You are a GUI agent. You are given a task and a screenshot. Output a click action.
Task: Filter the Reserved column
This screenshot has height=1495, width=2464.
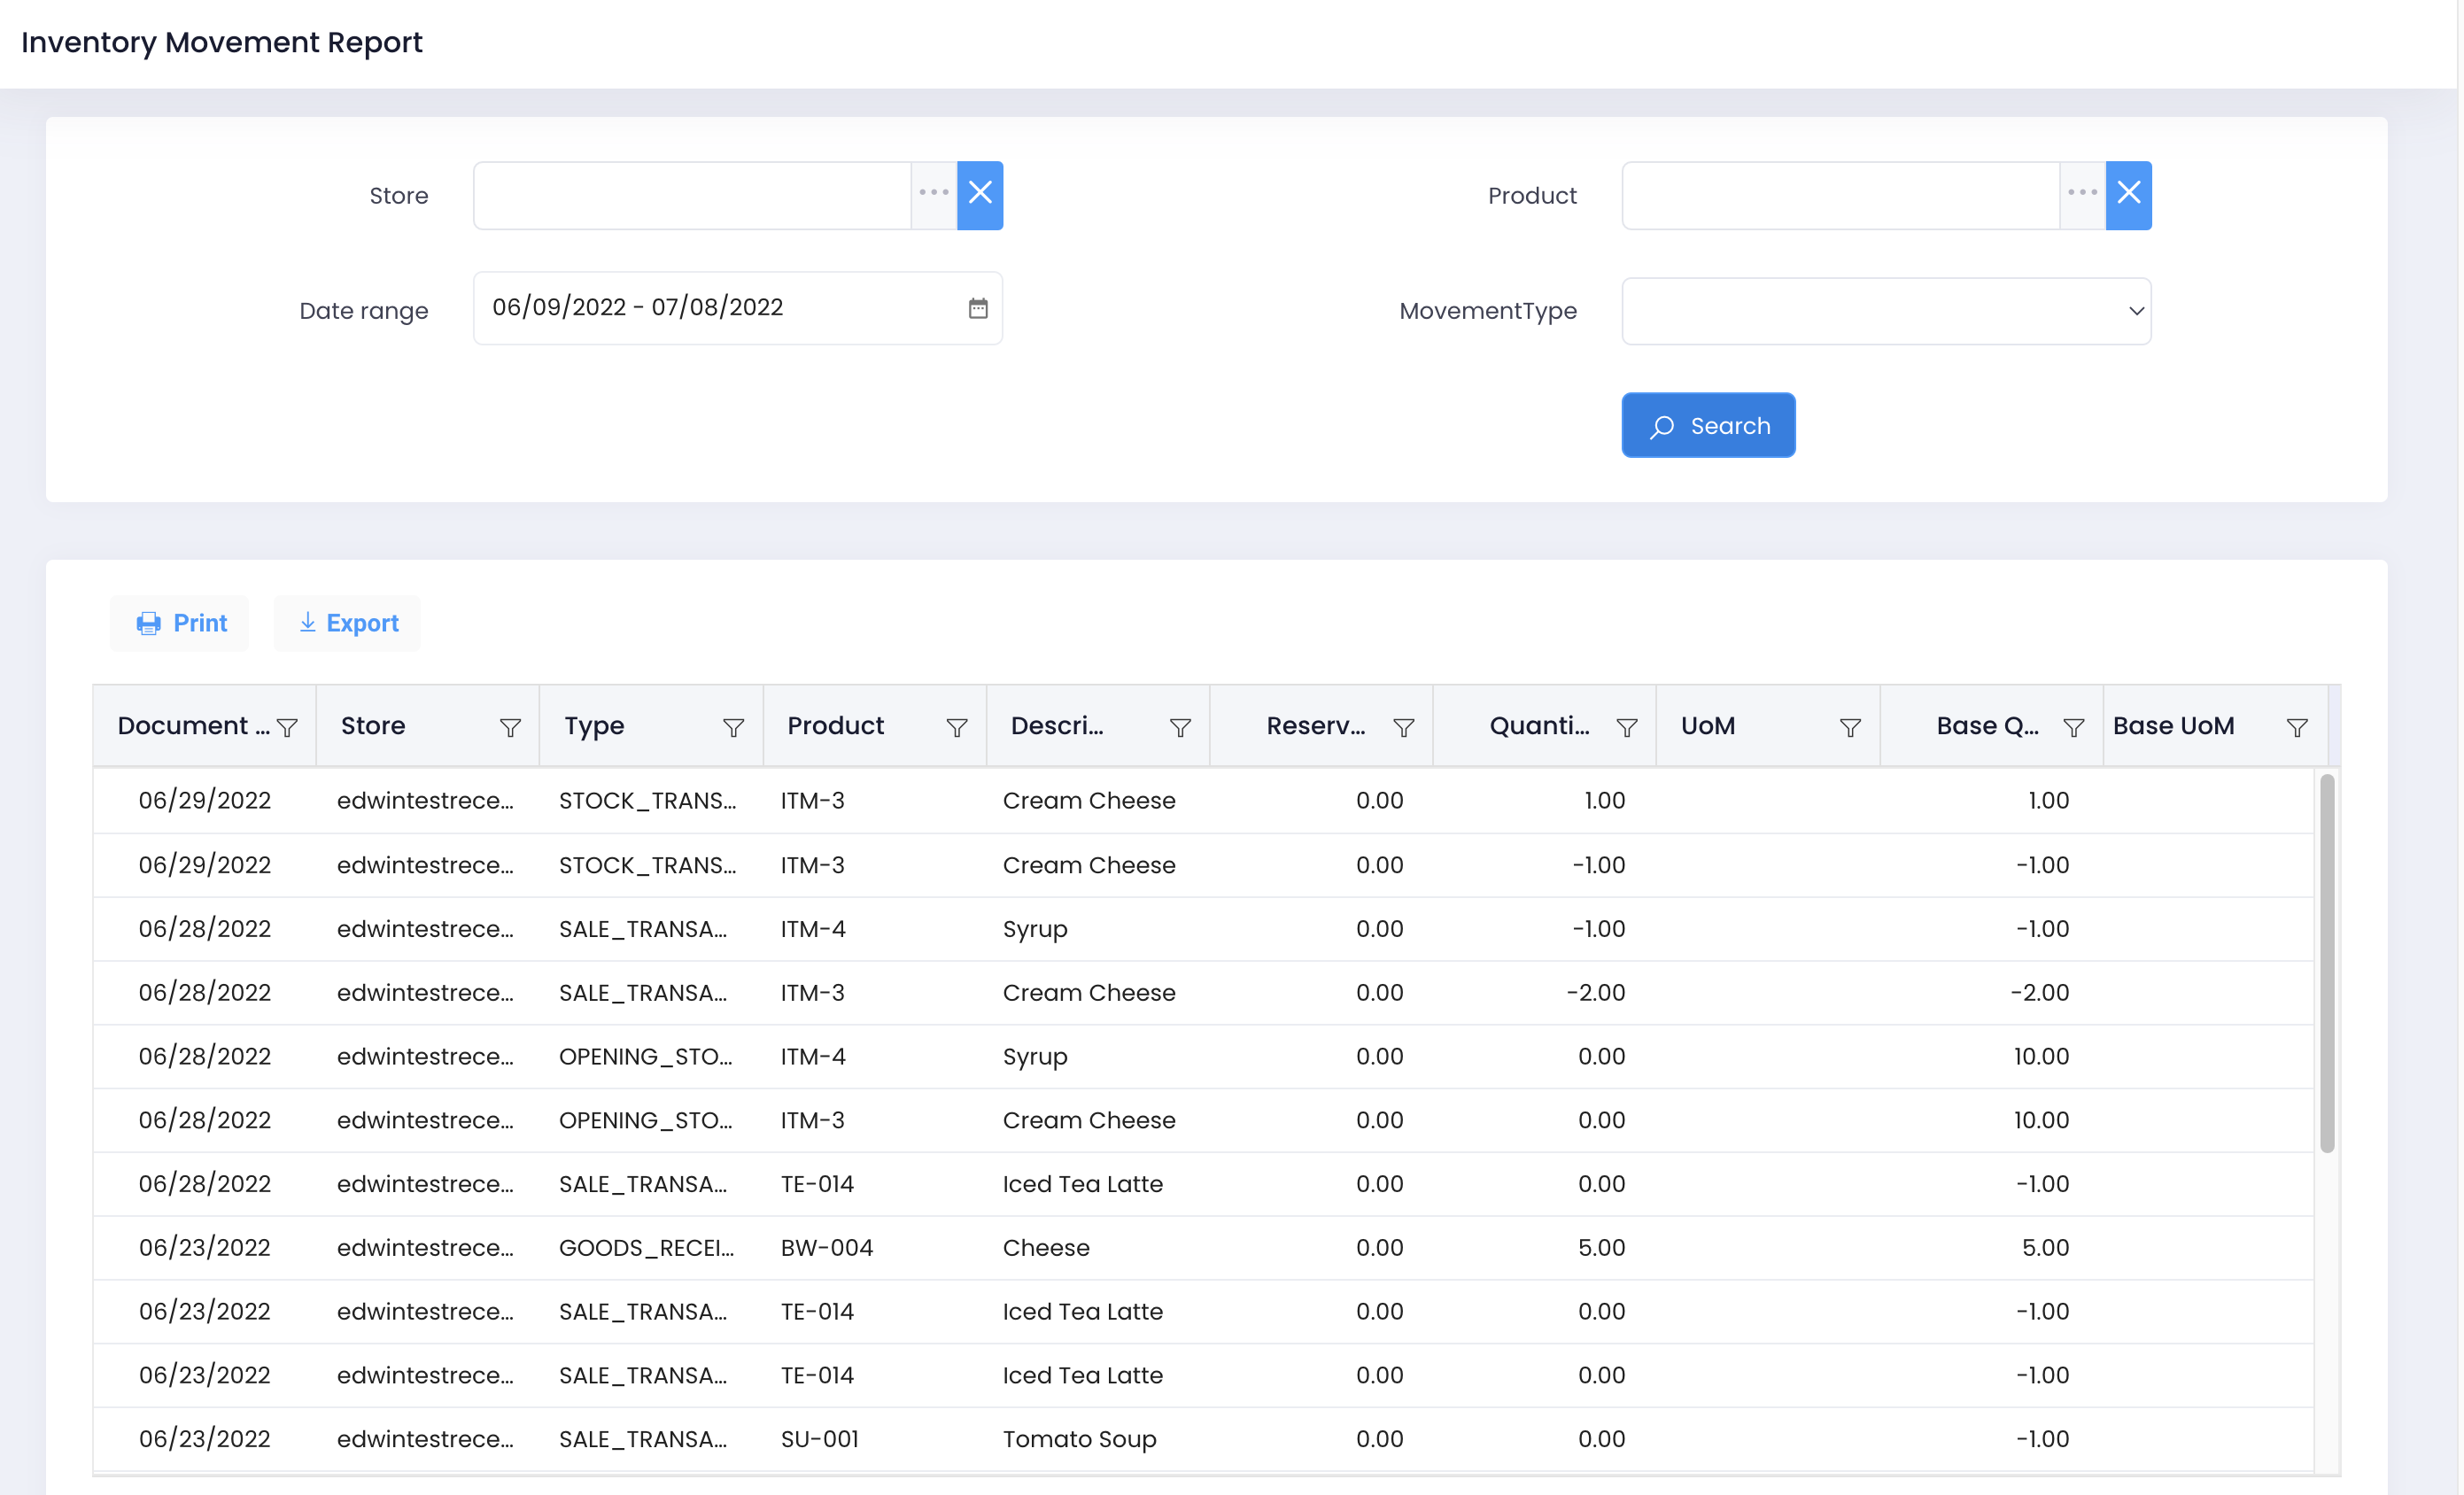pyautogui.click(x=1403, y=727)
